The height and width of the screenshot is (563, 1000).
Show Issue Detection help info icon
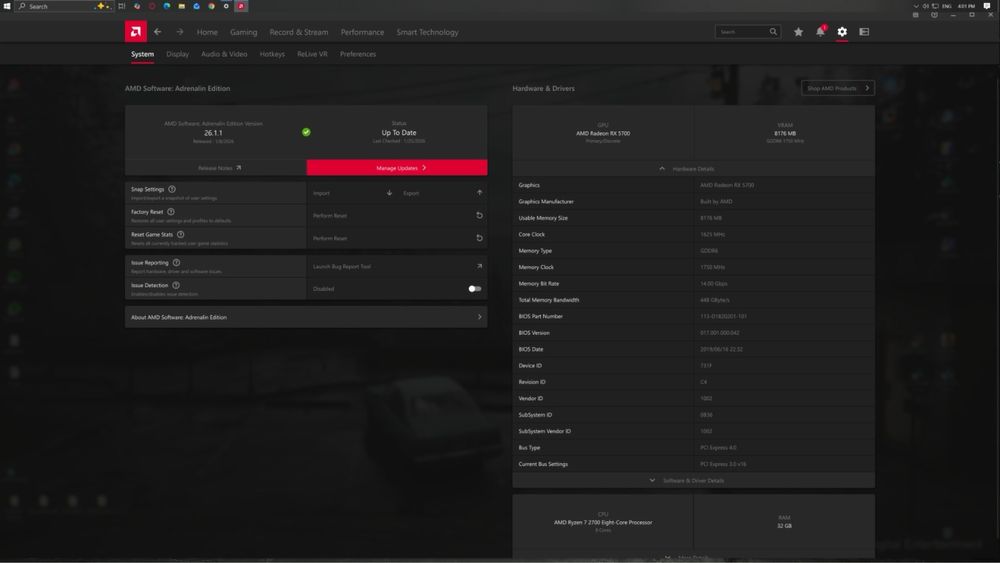click(x=176, y=286)
